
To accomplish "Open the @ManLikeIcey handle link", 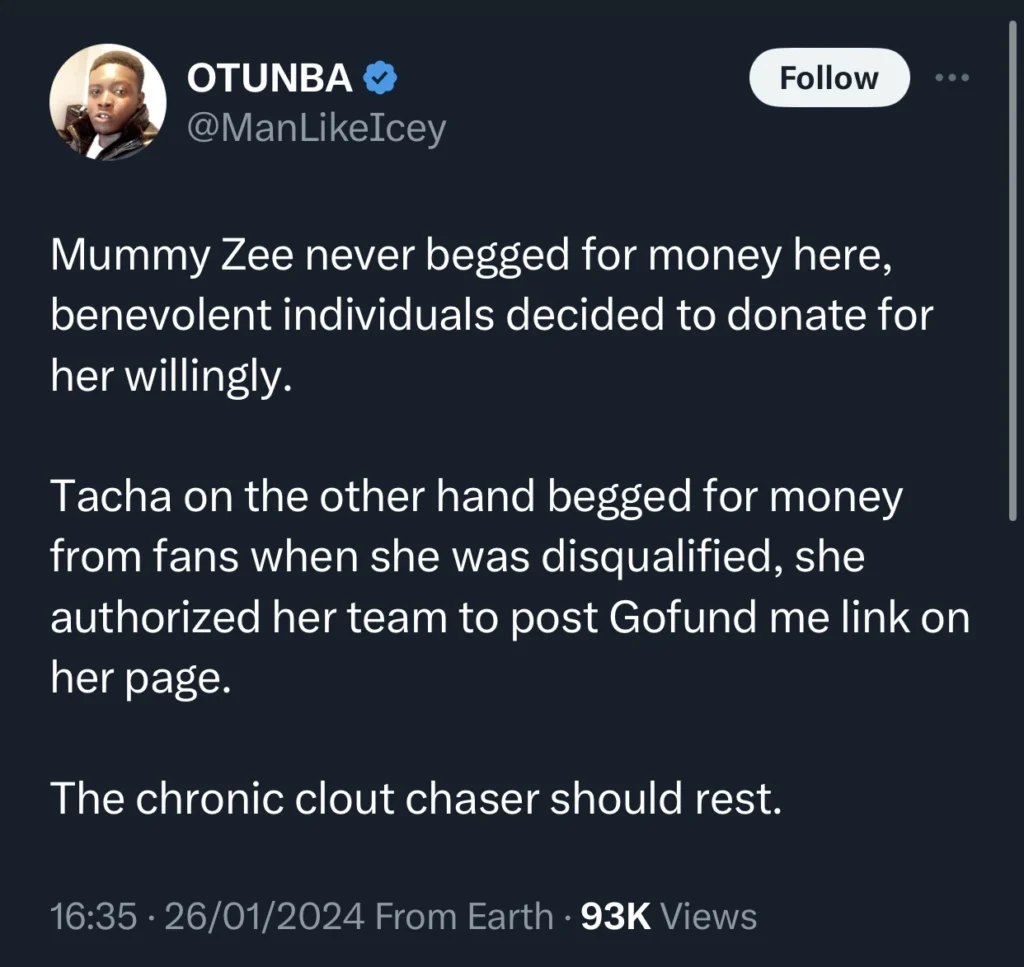I will click(316, 128).
